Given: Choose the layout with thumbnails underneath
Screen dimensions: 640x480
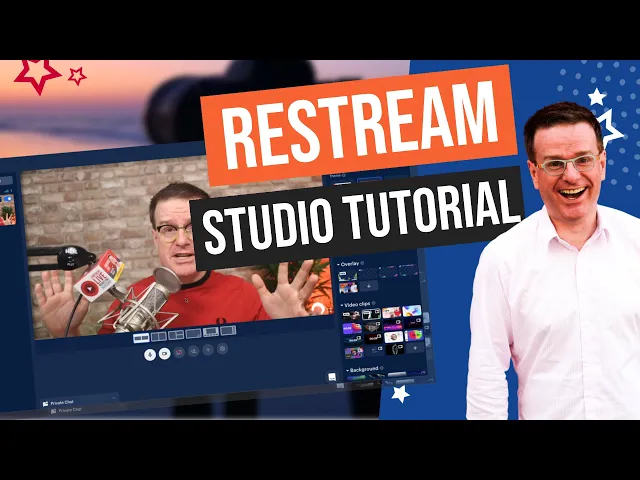Looking at the screenshot, I should tap(211, 332).
